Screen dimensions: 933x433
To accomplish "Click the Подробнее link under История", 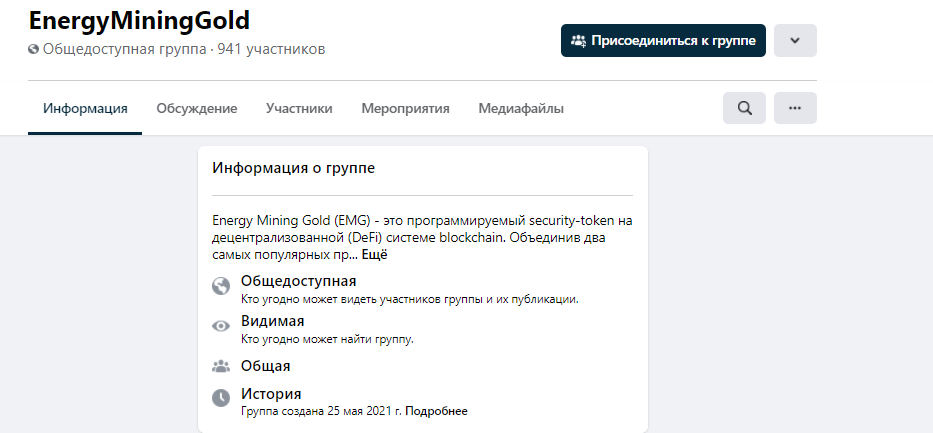I will point(436,411).
